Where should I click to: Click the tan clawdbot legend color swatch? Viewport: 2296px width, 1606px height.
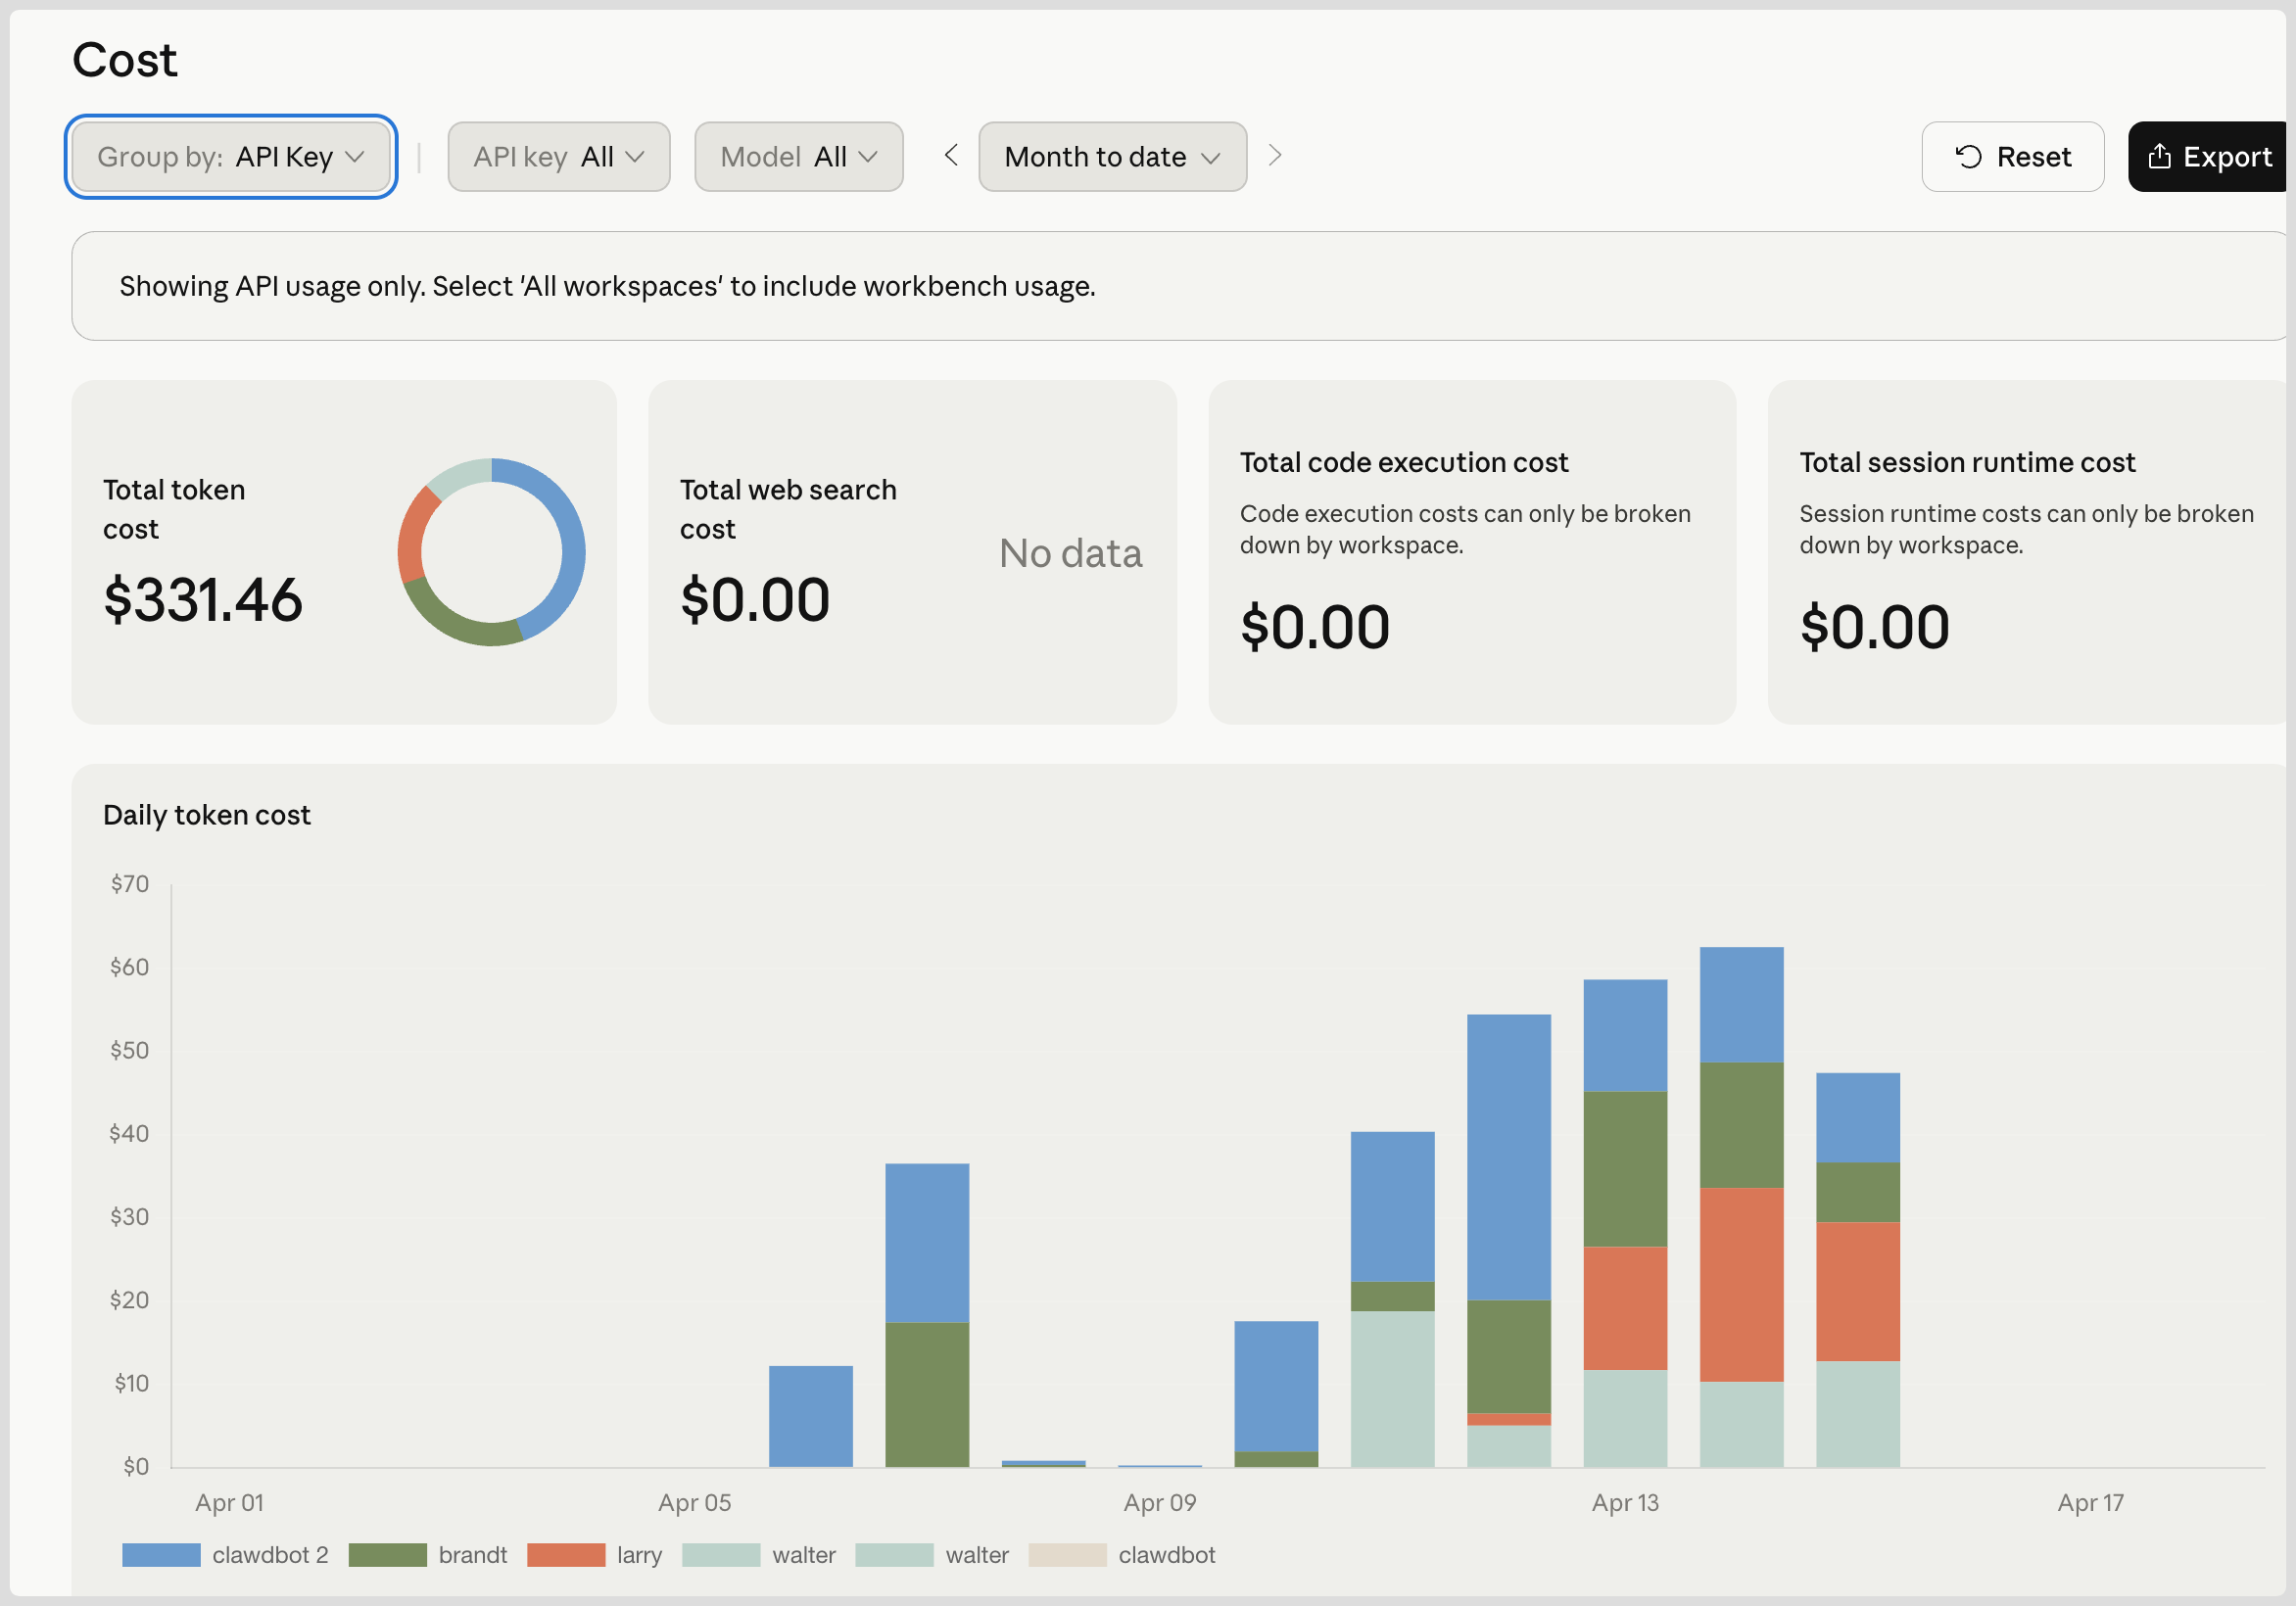click(x=1067, y=1555)
